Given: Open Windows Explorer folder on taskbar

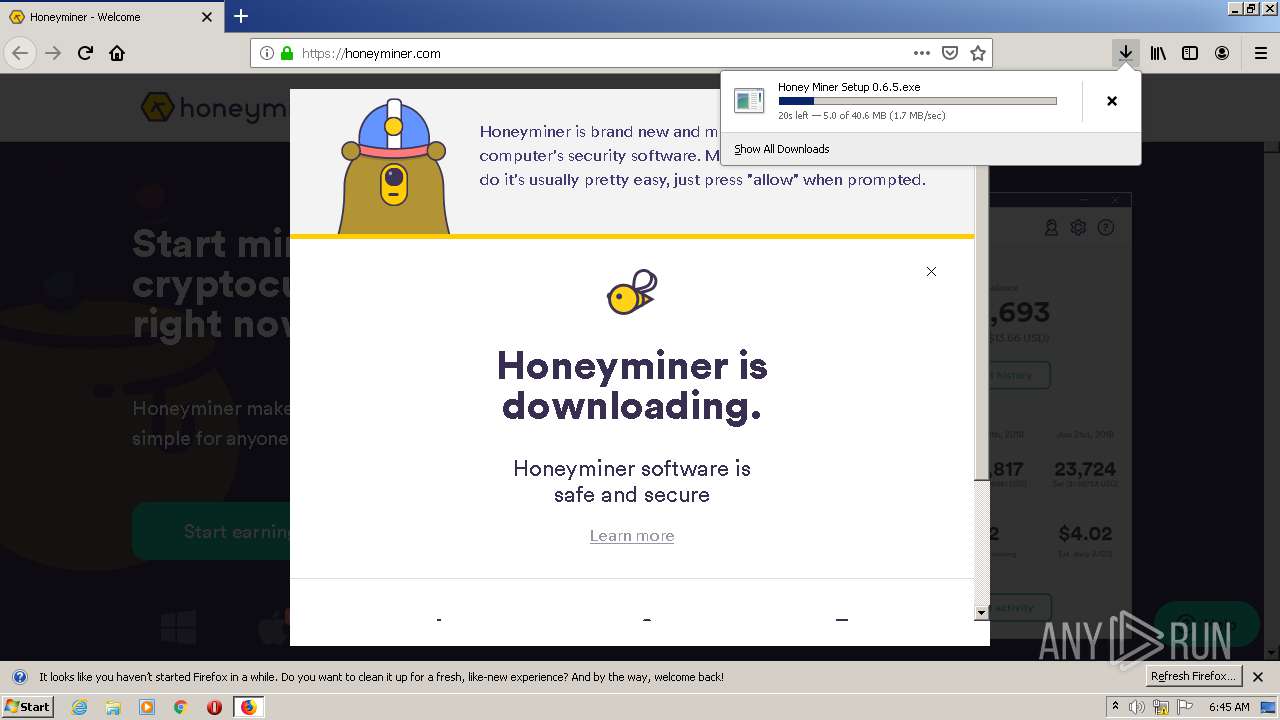Looking at the screenshot, I should pos(113,707).
